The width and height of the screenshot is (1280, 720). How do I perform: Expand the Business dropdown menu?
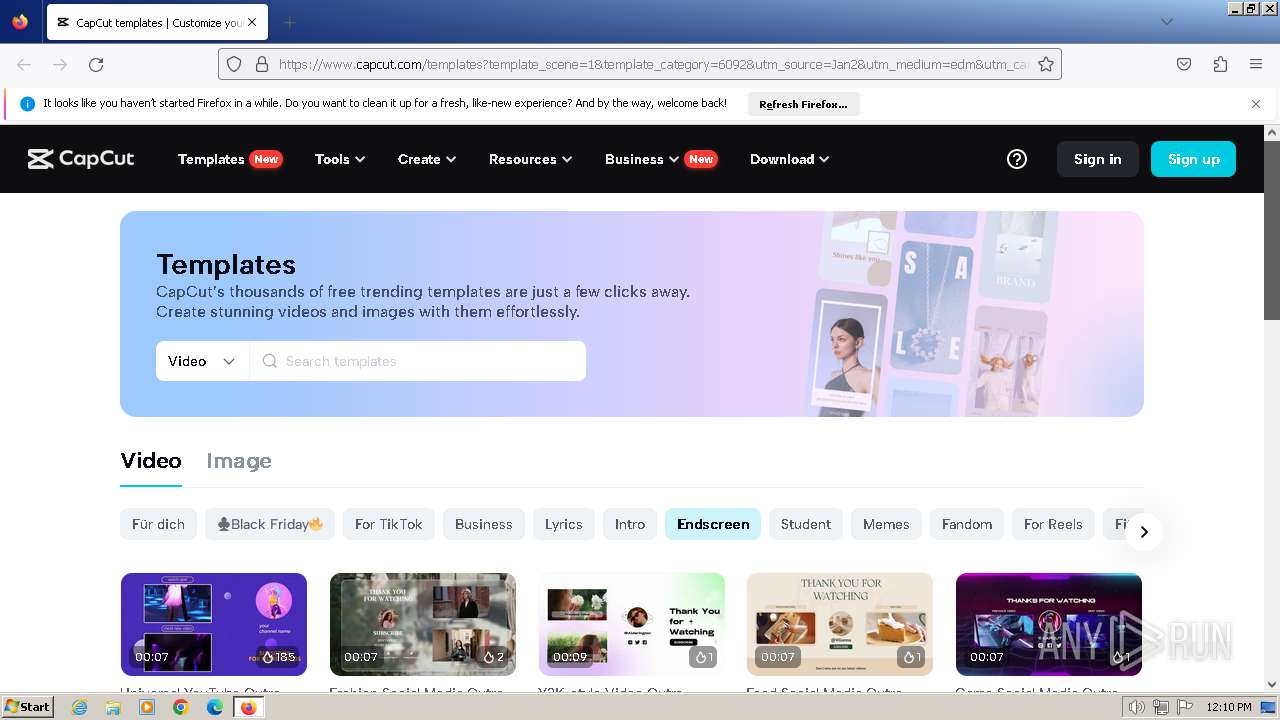click(x=642, y=159)
